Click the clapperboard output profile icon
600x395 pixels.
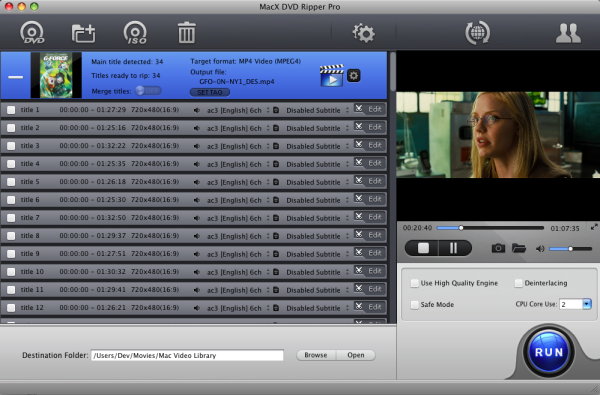click(x=331, y=75)
